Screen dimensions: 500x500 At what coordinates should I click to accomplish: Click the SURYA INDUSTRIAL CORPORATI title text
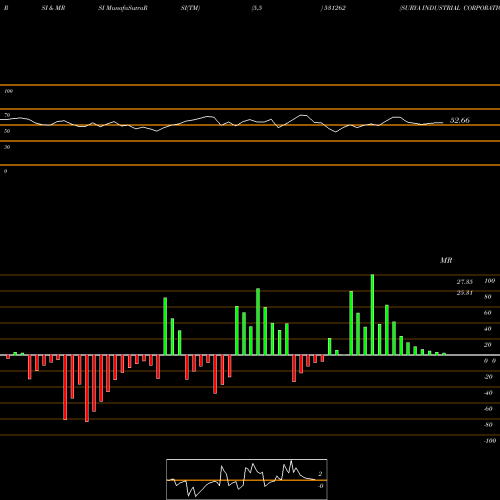click(x=450, y=8)
